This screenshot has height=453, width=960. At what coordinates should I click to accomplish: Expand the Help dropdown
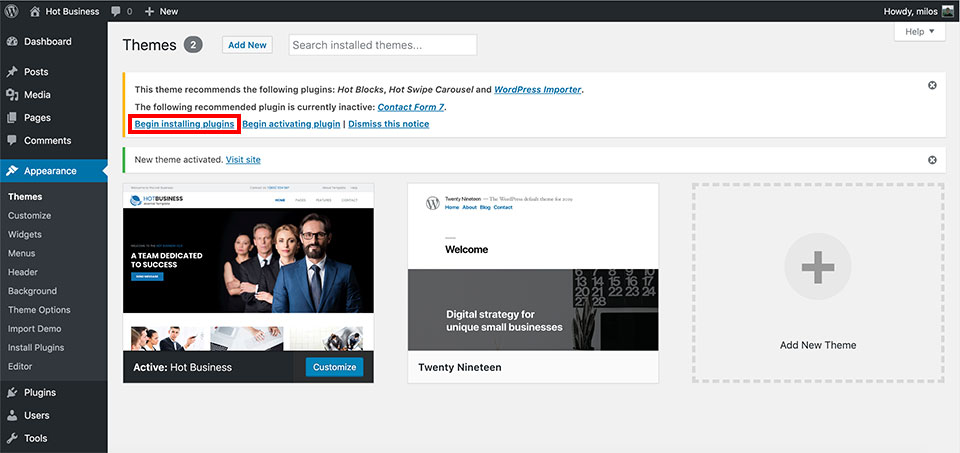(920, 31)
